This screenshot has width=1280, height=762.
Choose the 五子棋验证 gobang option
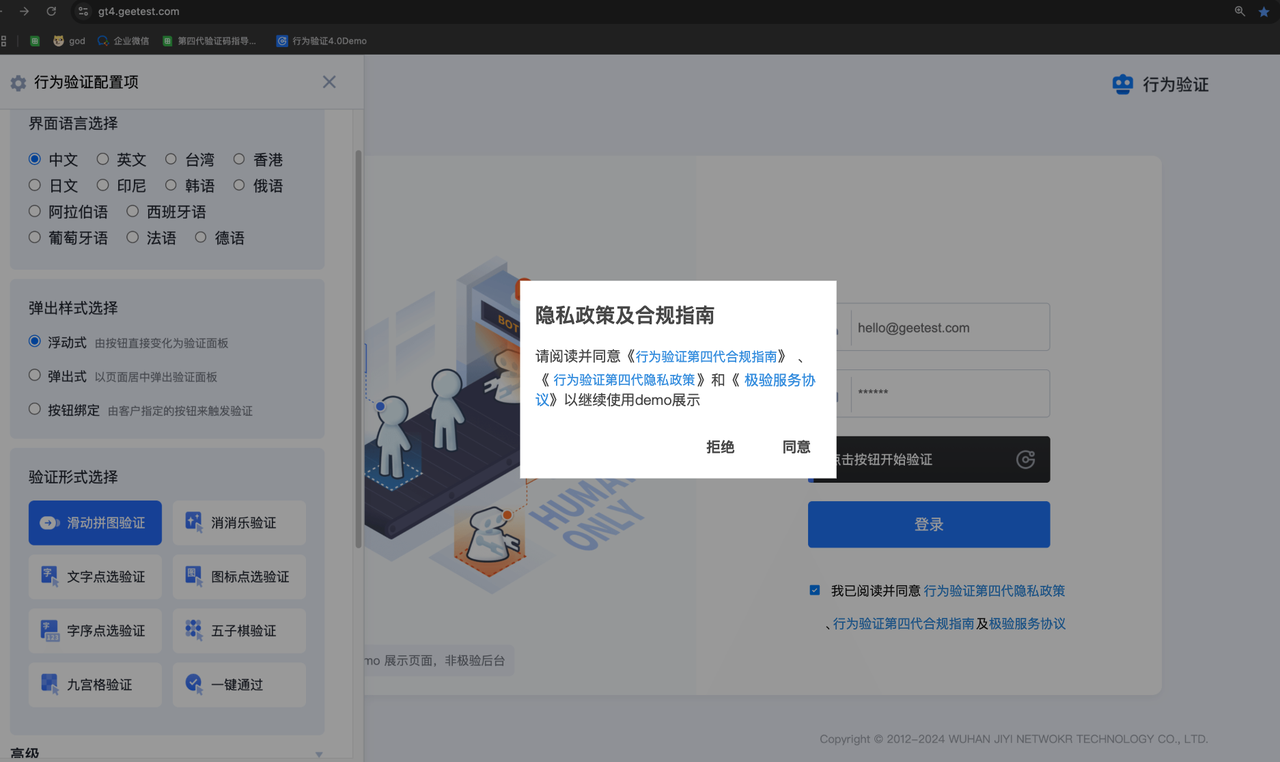coord(239,631)
